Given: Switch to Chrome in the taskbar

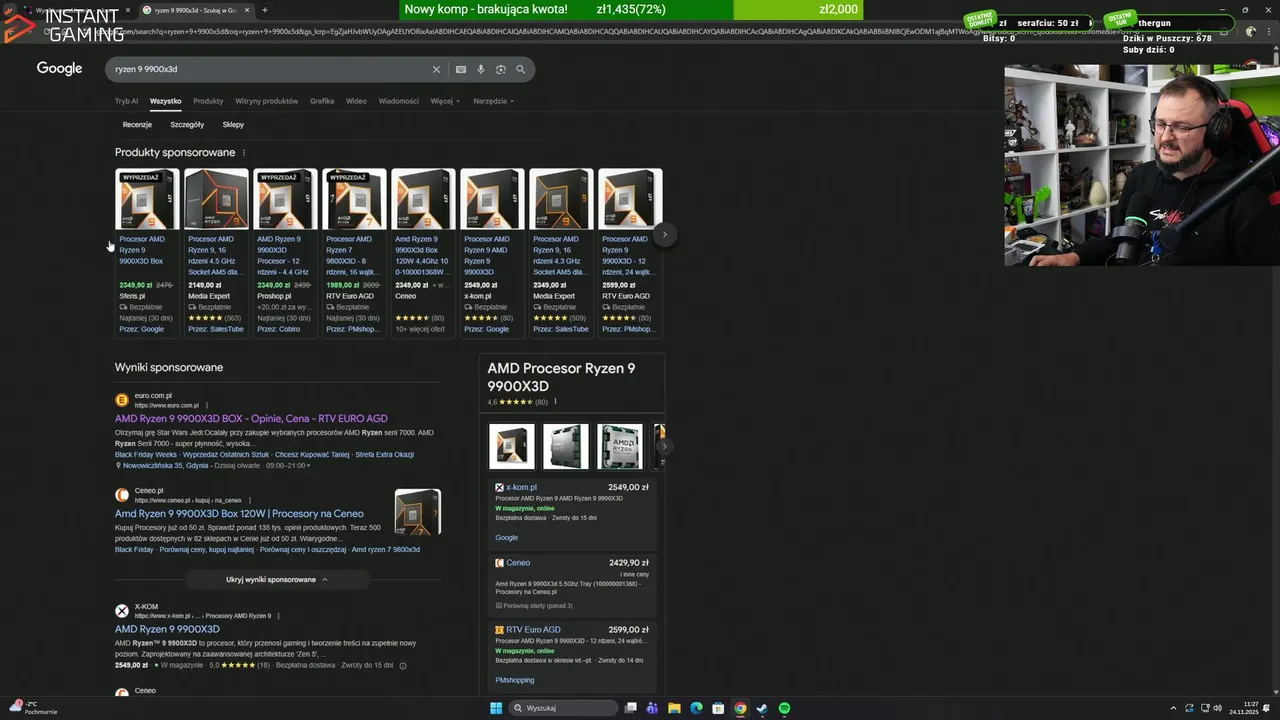Looking at the screenshot, I should (740, 708).
